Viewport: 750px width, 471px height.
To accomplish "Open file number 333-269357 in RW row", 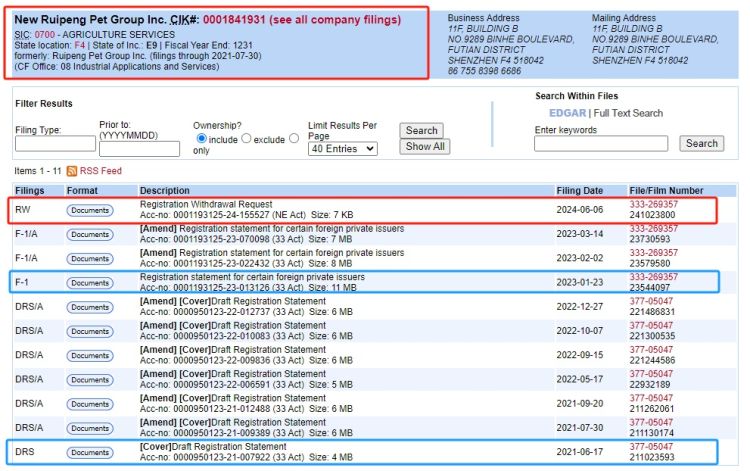I will pyautogui.click(x=653, y=204).
